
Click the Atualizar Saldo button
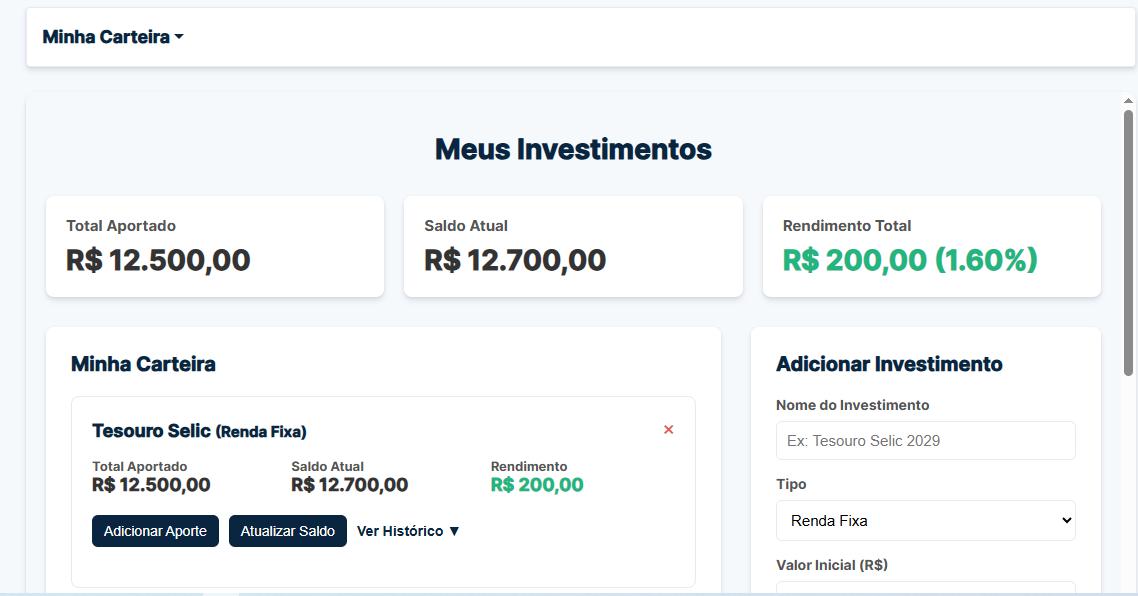[287, 531]
